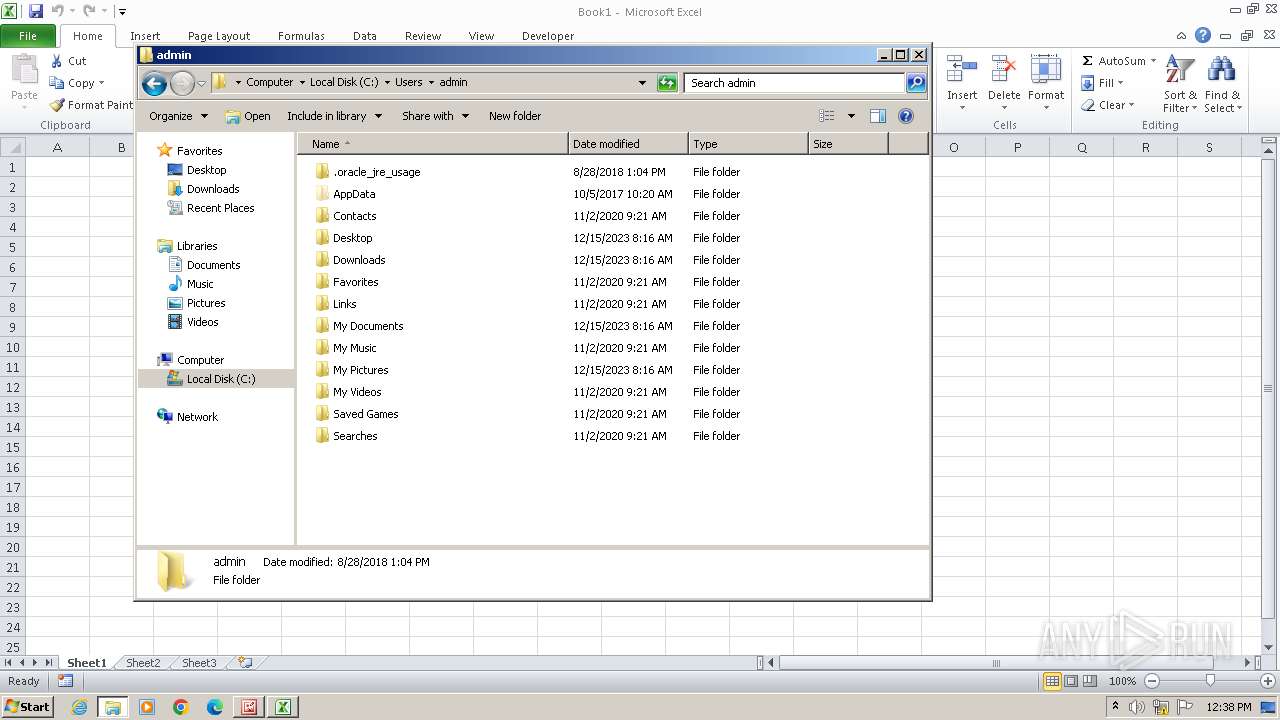Open the AutoSum dropdown arrow
The image size is (1280, 720).
(1153, 61)
